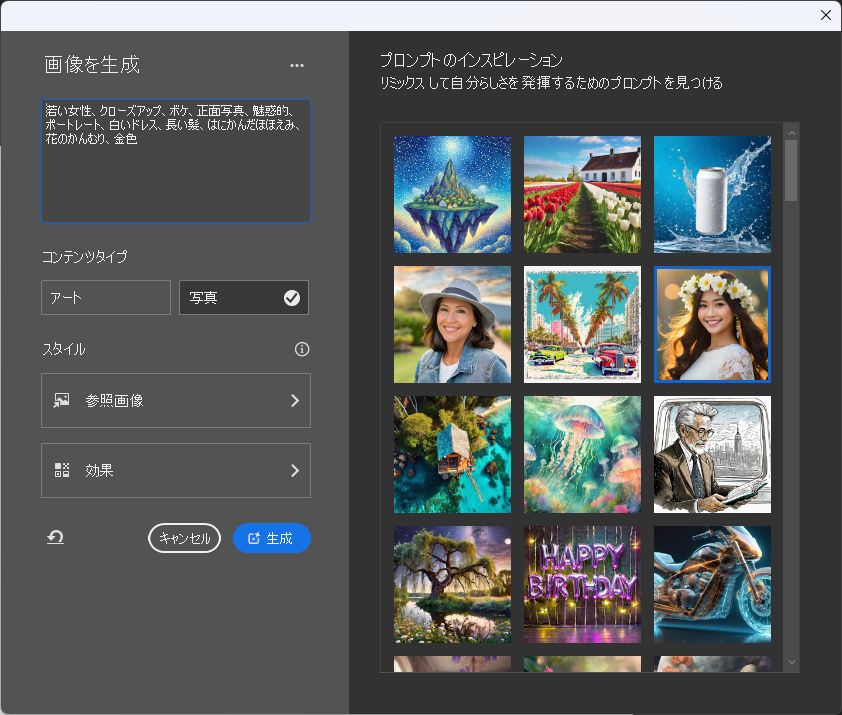Click the キャンセル button
This screenshot has width=842, height=715.
(184, 537)
